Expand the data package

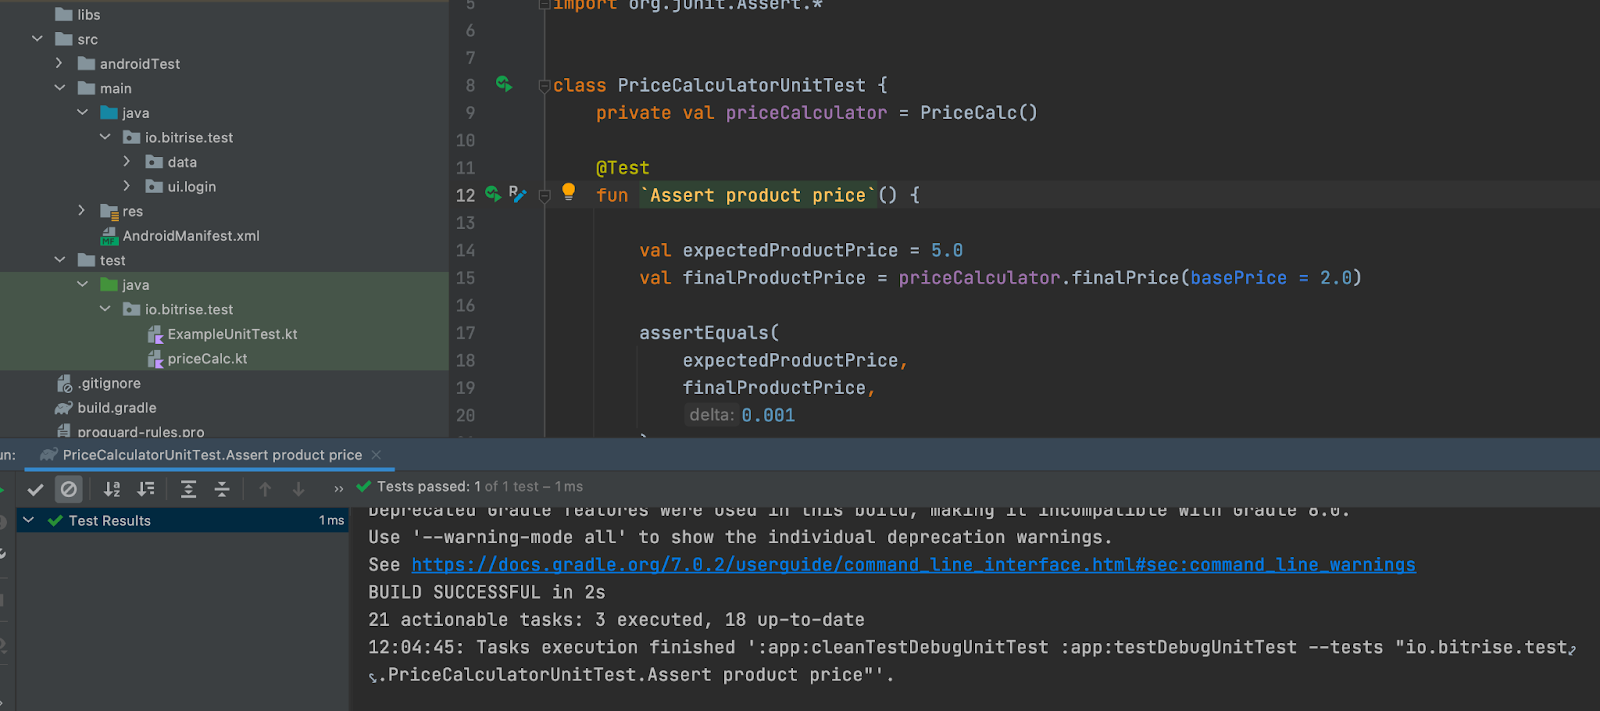click(127, 161)
